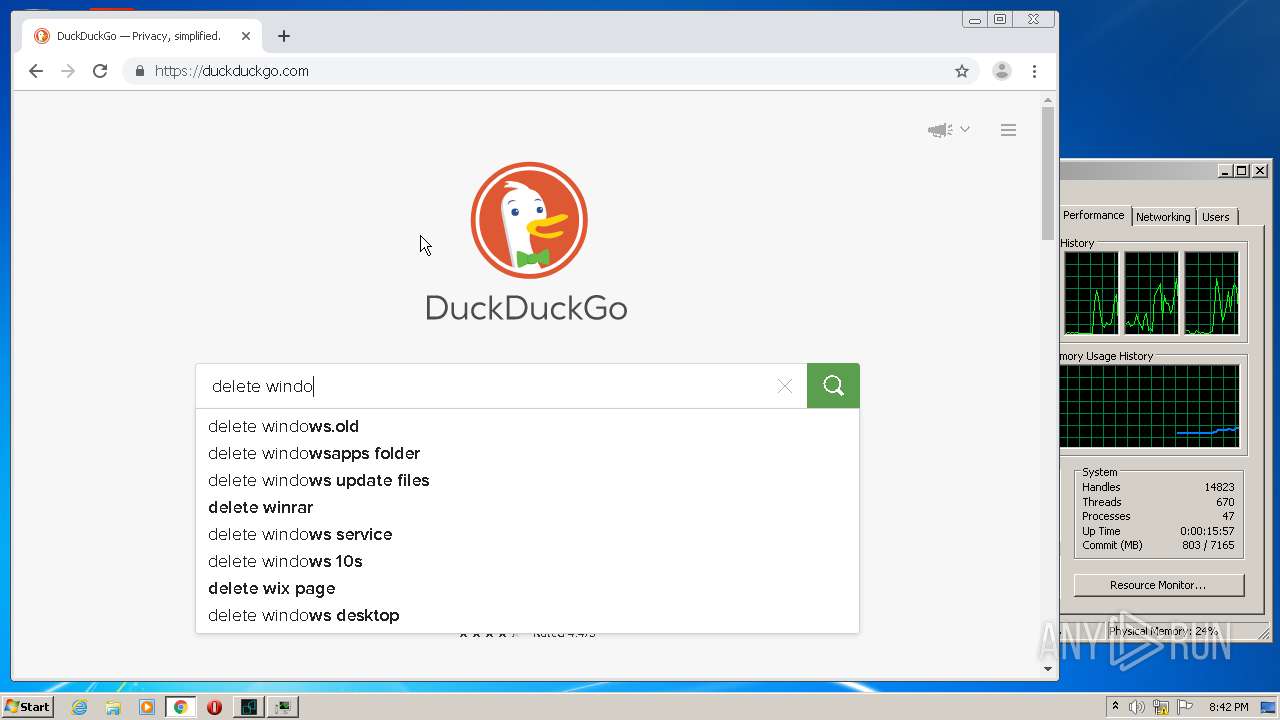Click the Commit (MB) value
The image size is (1280, 720).
1208,545
